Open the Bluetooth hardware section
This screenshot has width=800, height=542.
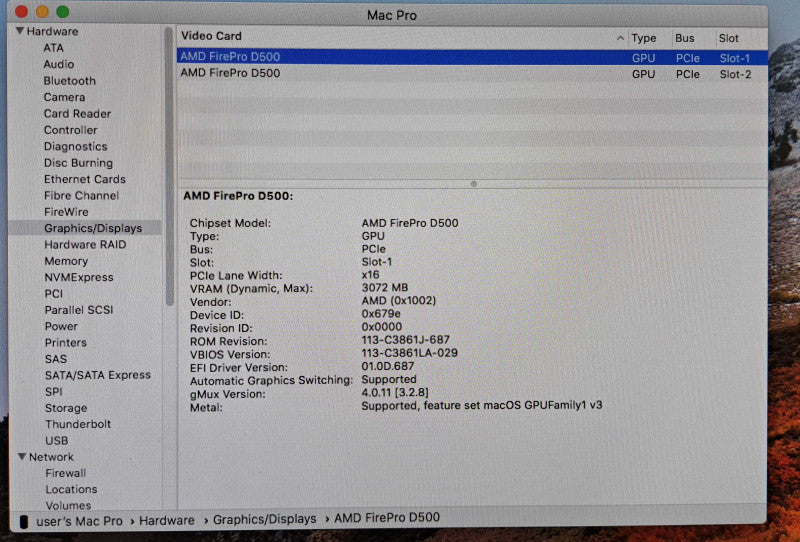pos(69,81)
